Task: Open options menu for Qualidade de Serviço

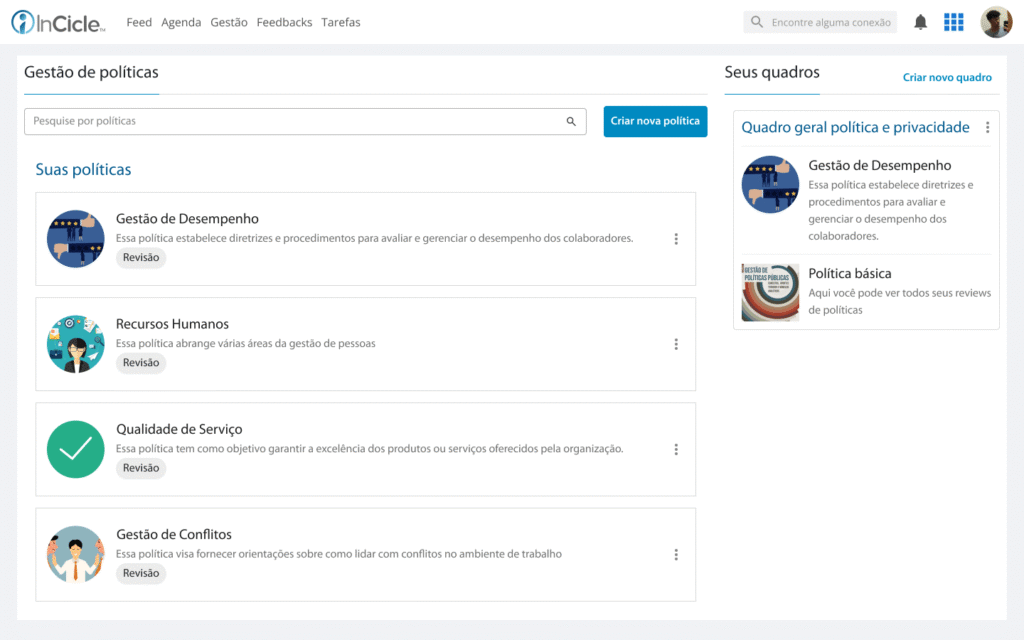Action: 676,449
